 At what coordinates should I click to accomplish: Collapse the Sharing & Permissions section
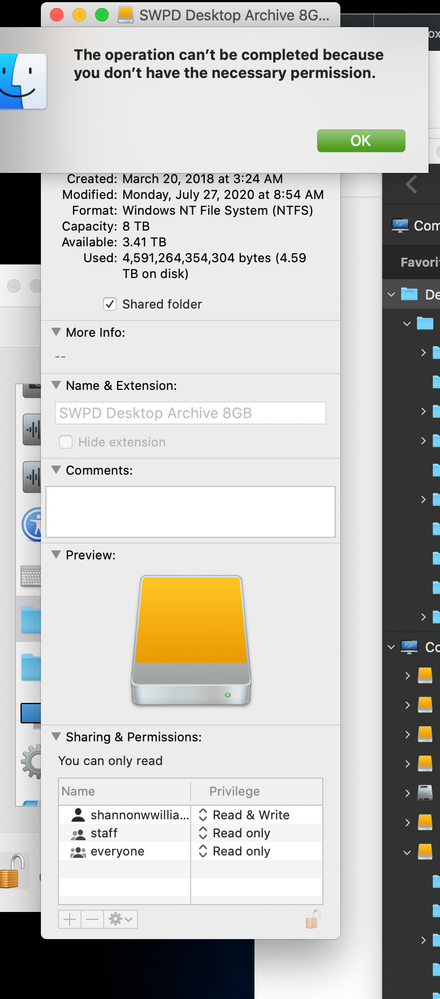click(56, 737)
